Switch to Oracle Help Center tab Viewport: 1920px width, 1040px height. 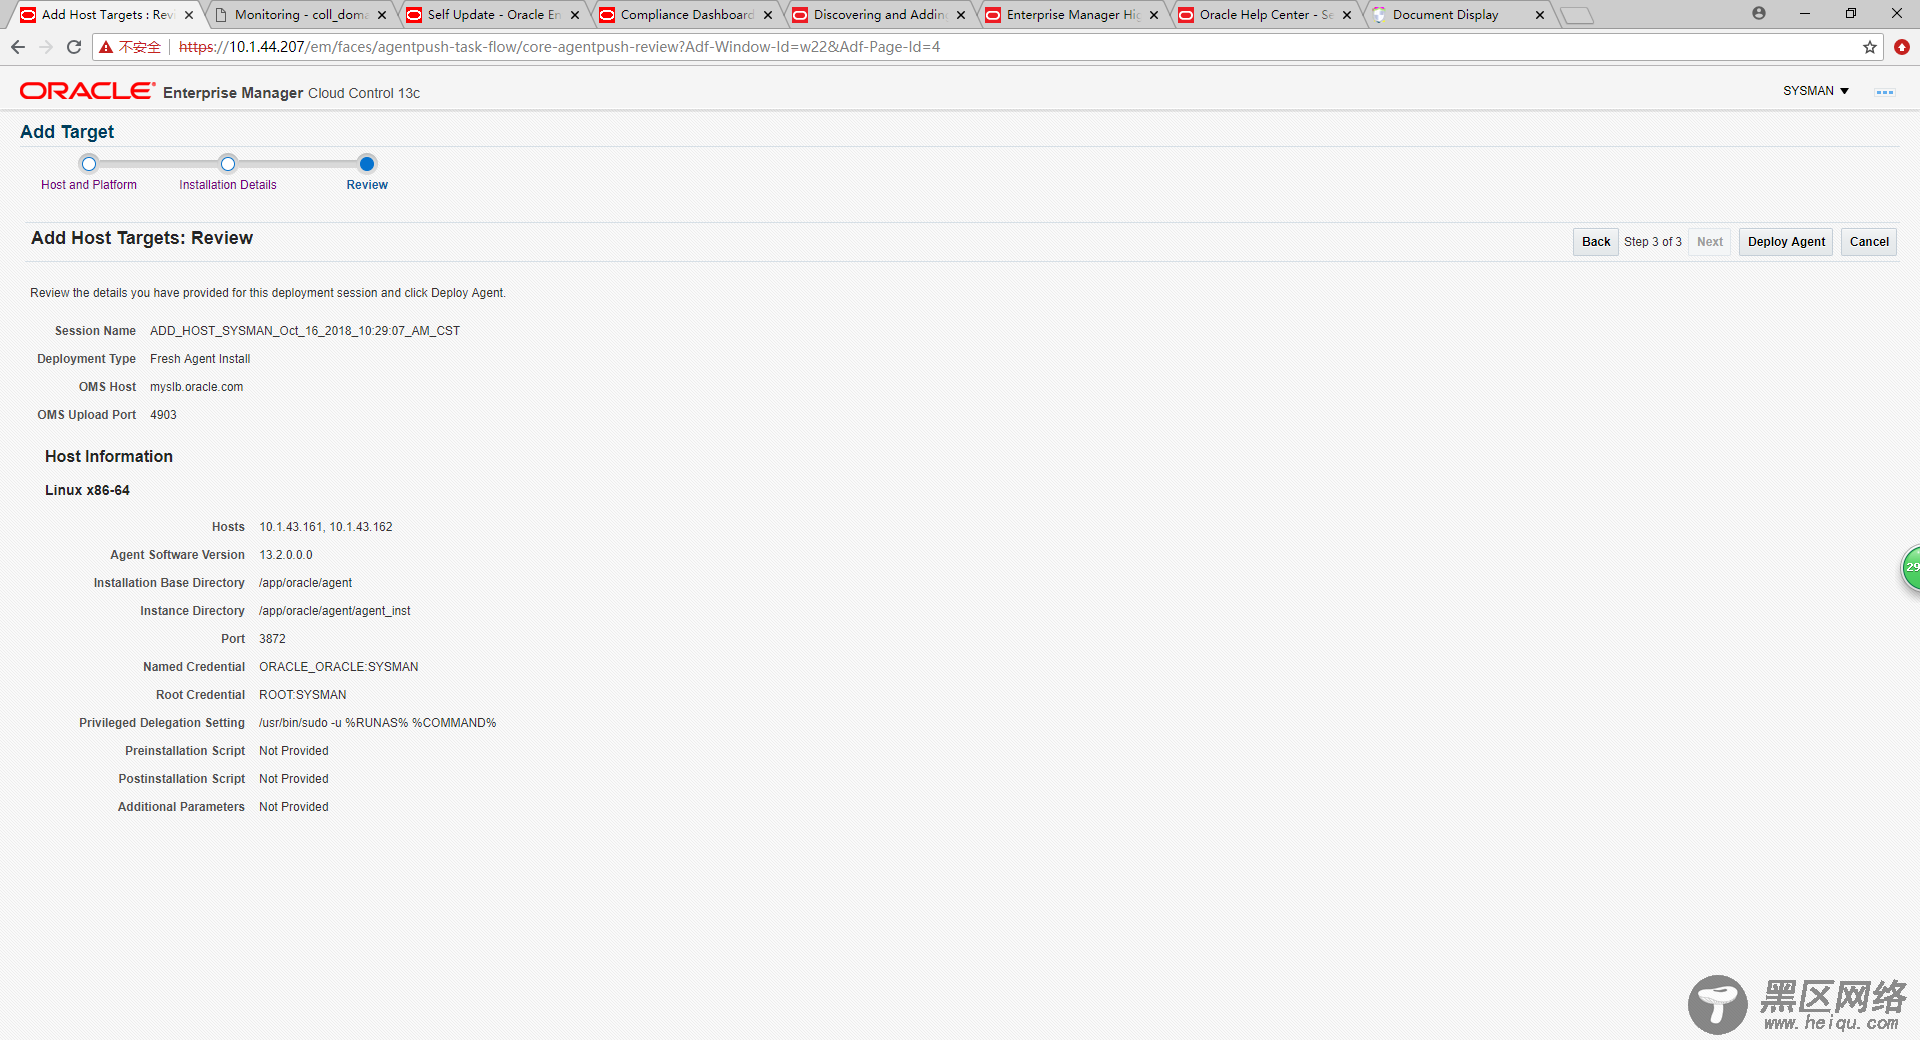(1265, 15)
